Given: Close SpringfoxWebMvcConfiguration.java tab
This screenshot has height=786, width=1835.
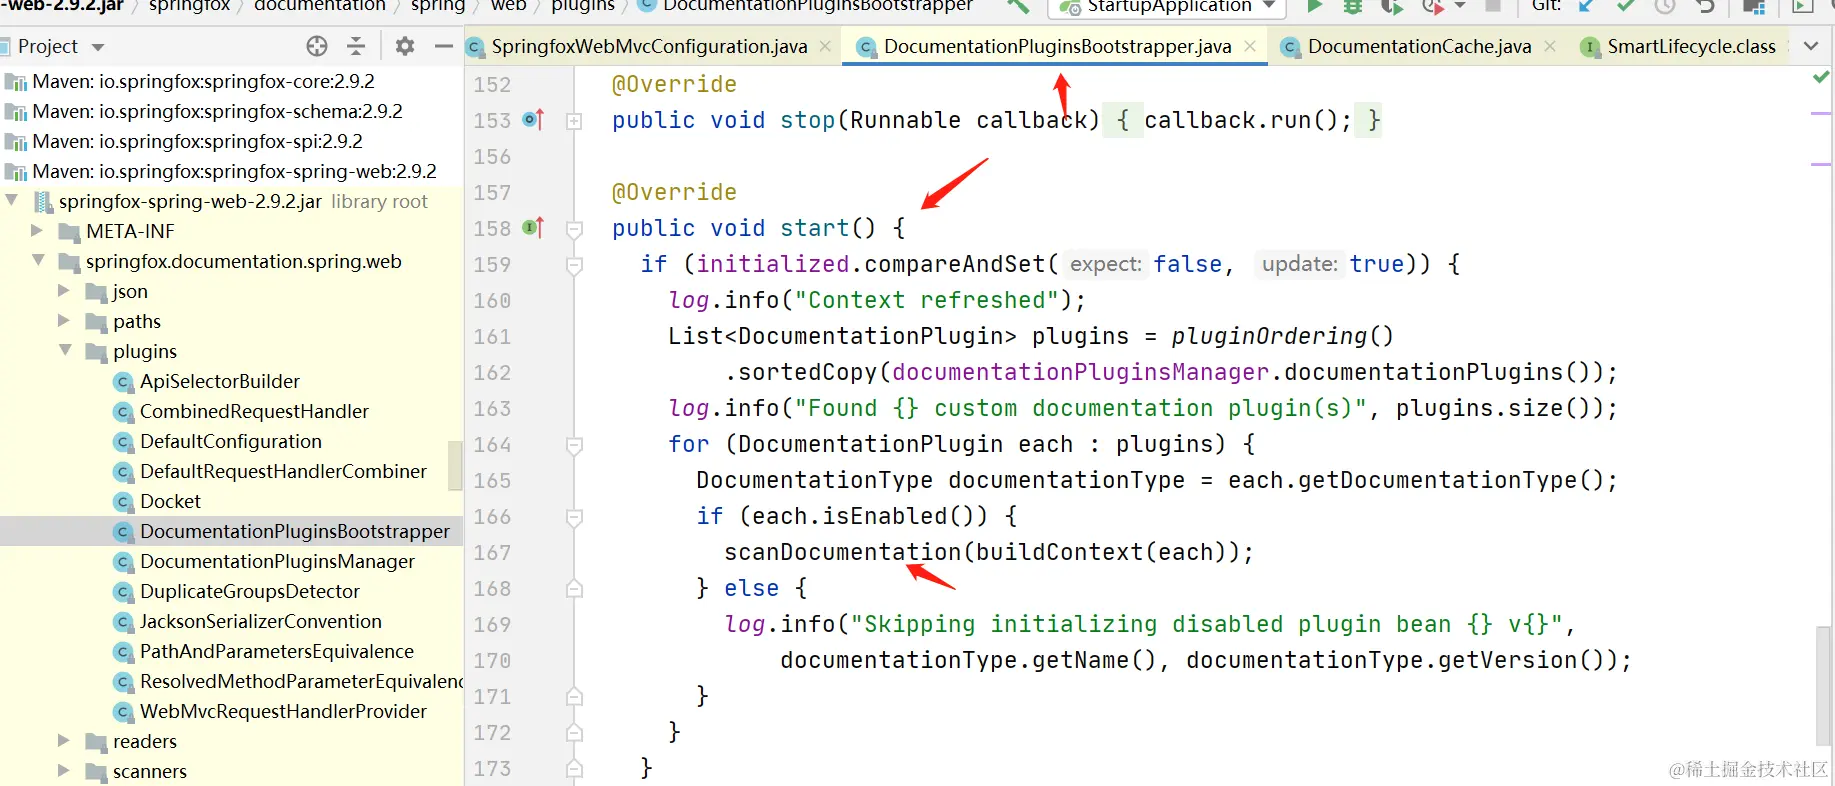Looking at the screenshot, I should click(825, 46).
